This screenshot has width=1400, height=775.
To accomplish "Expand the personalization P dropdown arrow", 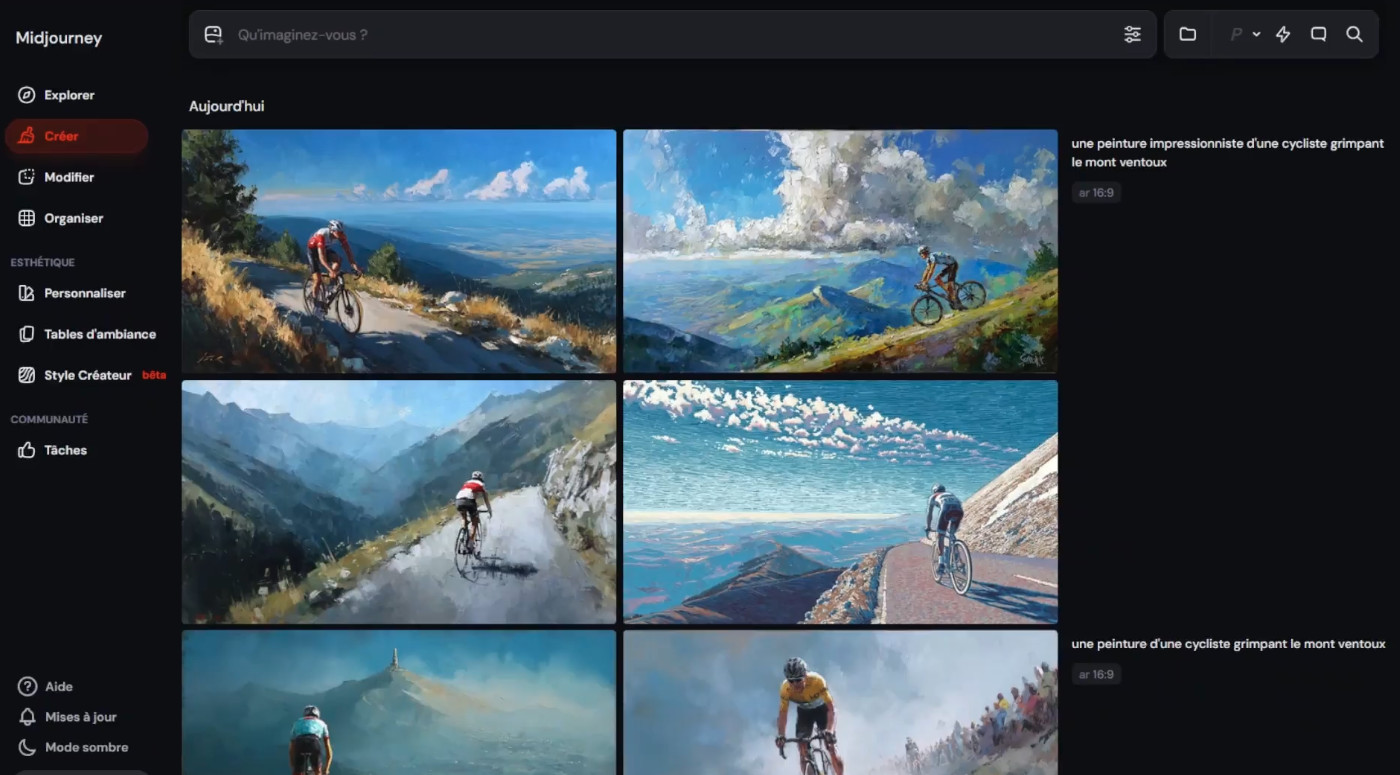I will point(1256,35).
